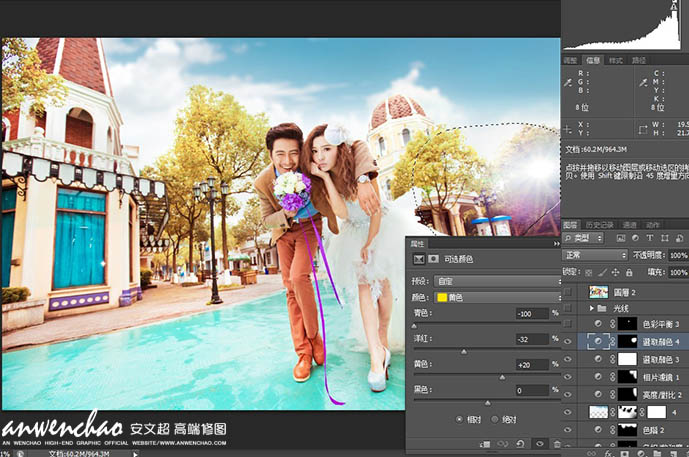The width and height of the screenshot is (689, 457).
Task: Select the Absolute (绝对) radio button
Action: click(x=493, y=419)
